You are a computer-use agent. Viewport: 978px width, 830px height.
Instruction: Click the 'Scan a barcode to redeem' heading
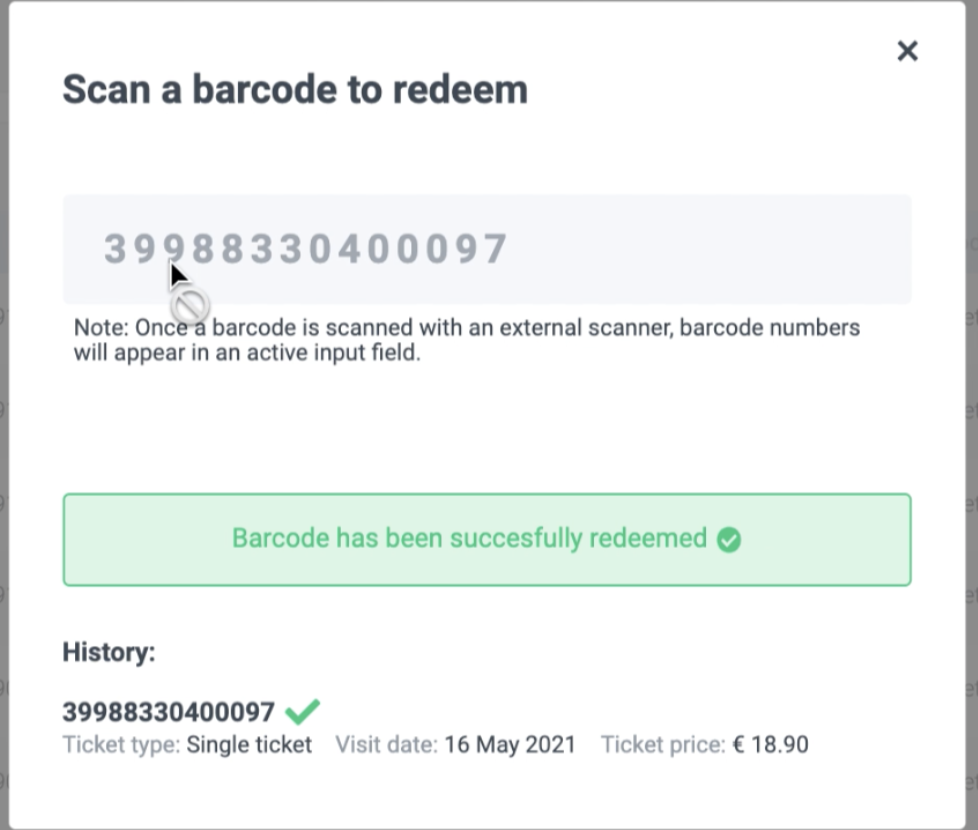point(295,90)
